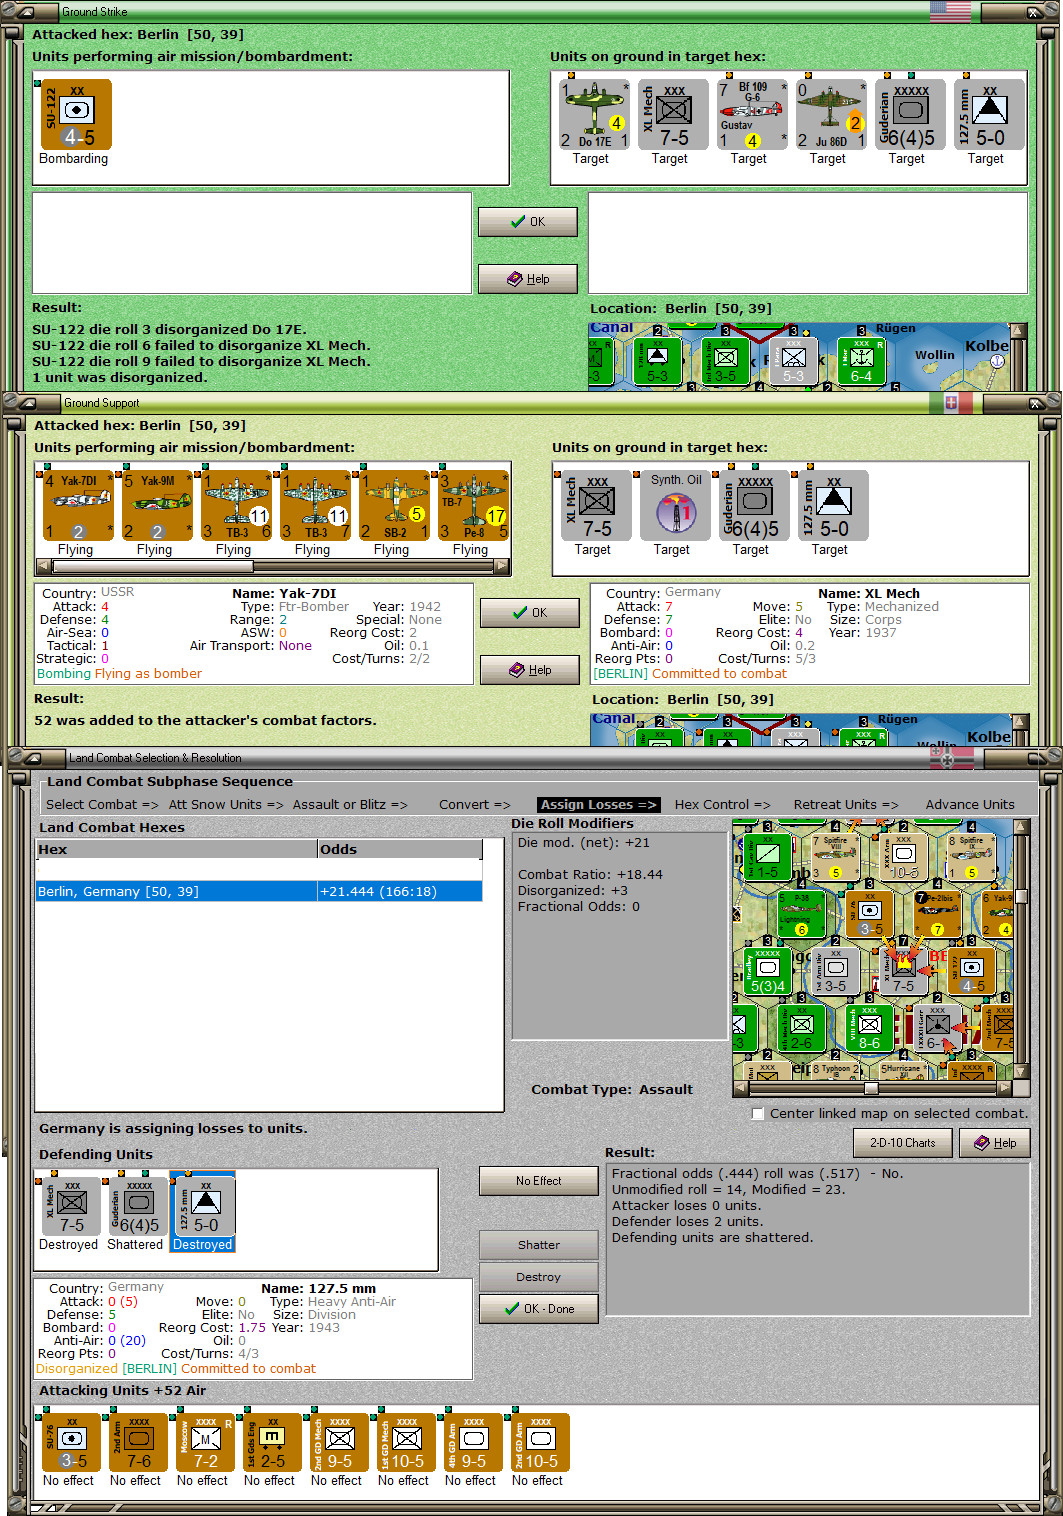Select the Yak-7DI flying unit

[x=78, y=506]
